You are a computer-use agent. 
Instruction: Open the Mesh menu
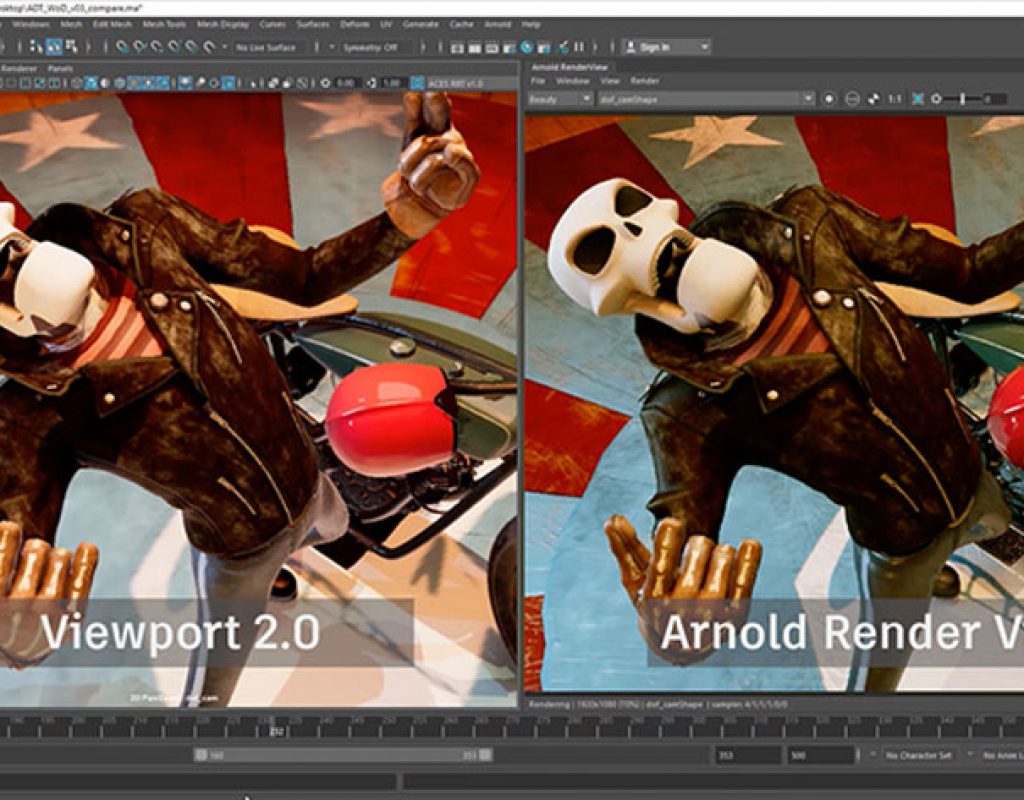point(71,24)
